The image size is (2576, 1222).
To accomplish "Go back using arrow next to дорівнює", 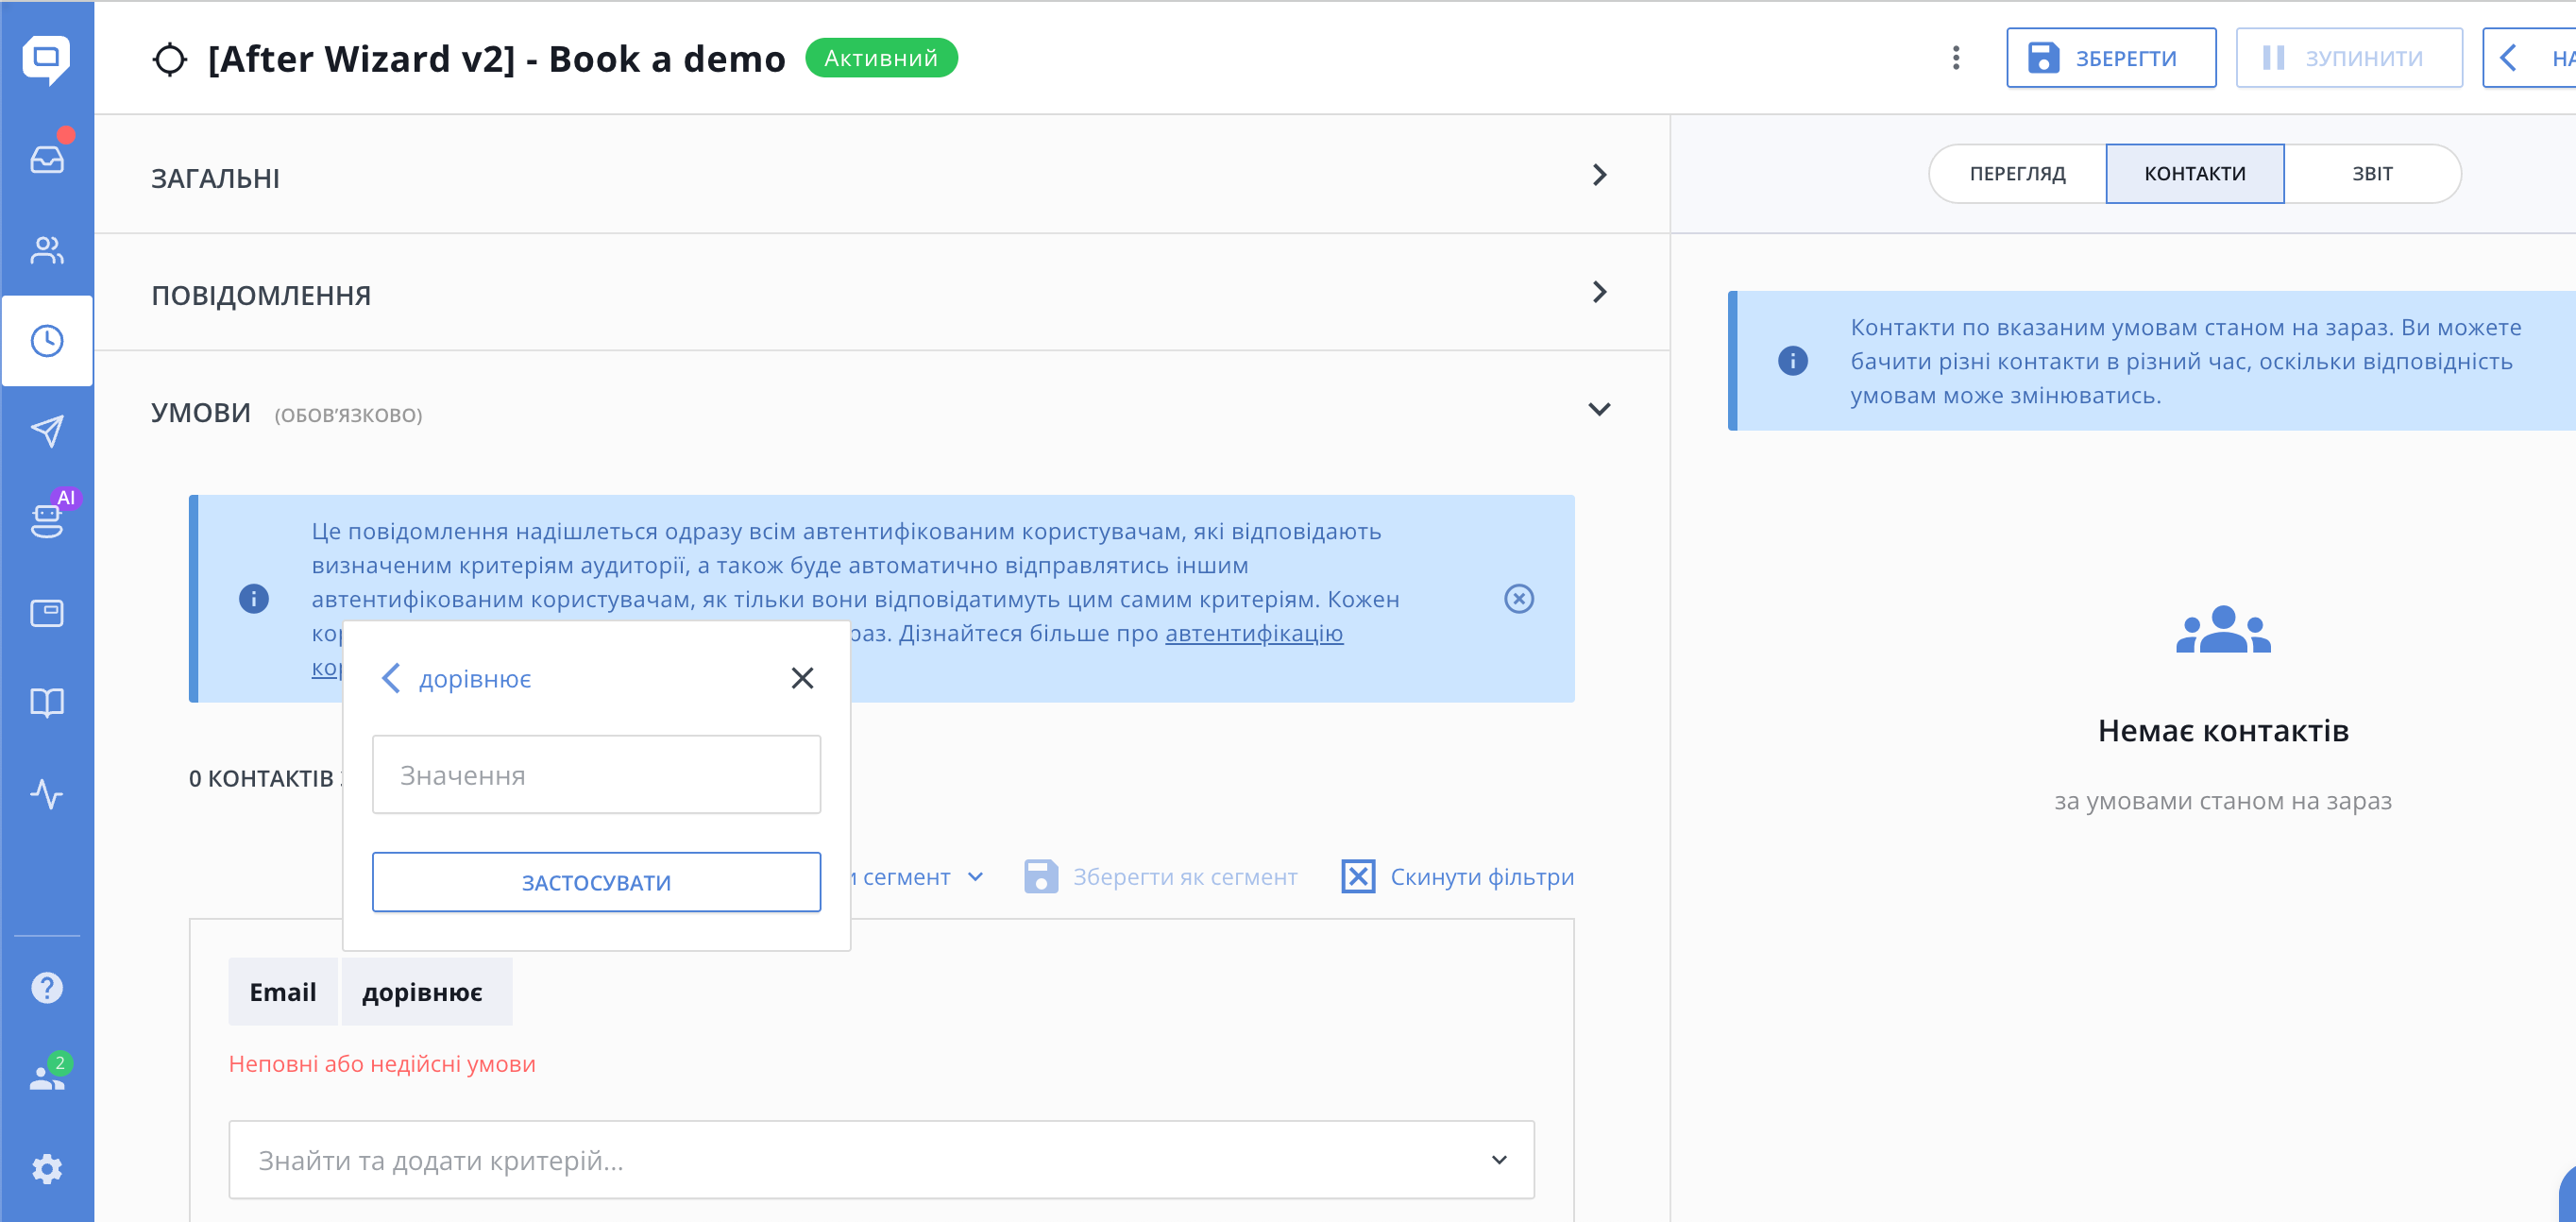I will pos(391,678).
